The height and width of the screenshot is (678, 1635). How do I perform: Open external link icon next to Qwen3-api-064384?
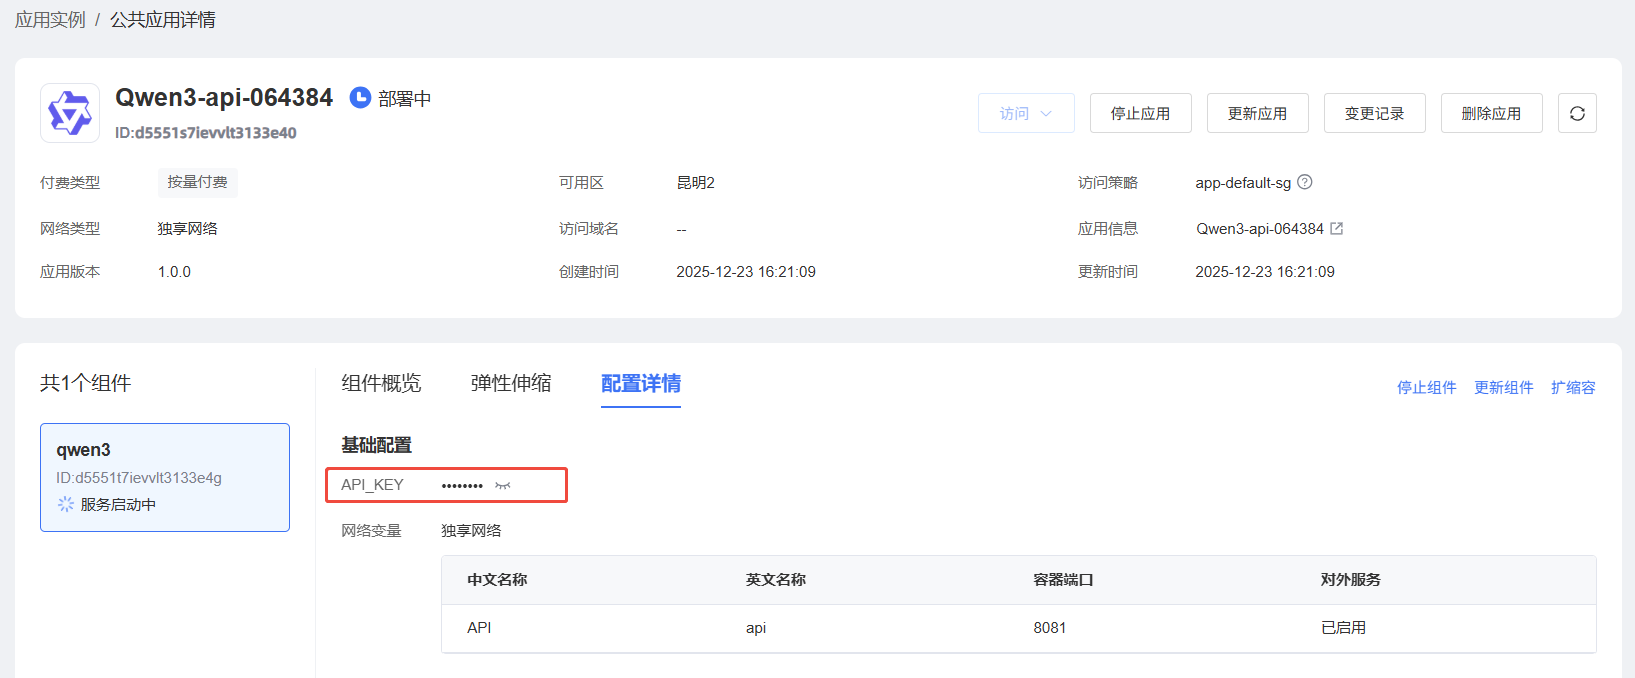point(1337,228)
